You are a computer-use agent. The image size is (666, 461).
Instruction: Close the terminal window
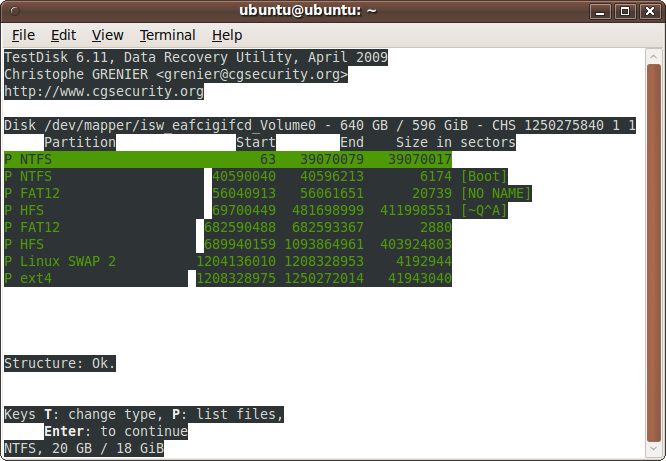pyautogui.click(x=650, y=11)
